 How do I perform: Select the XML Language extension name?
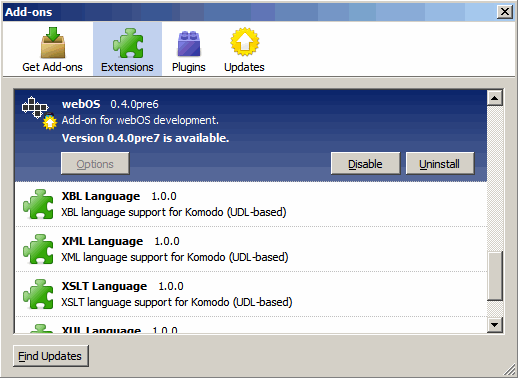[x=102, y=241]
